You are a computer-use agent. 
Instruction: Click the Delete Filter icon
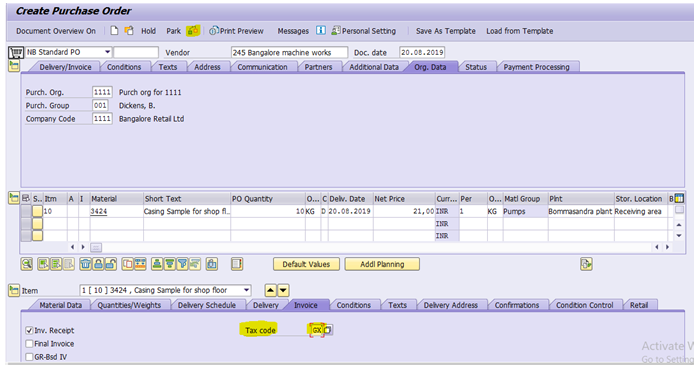coord(195,264)
